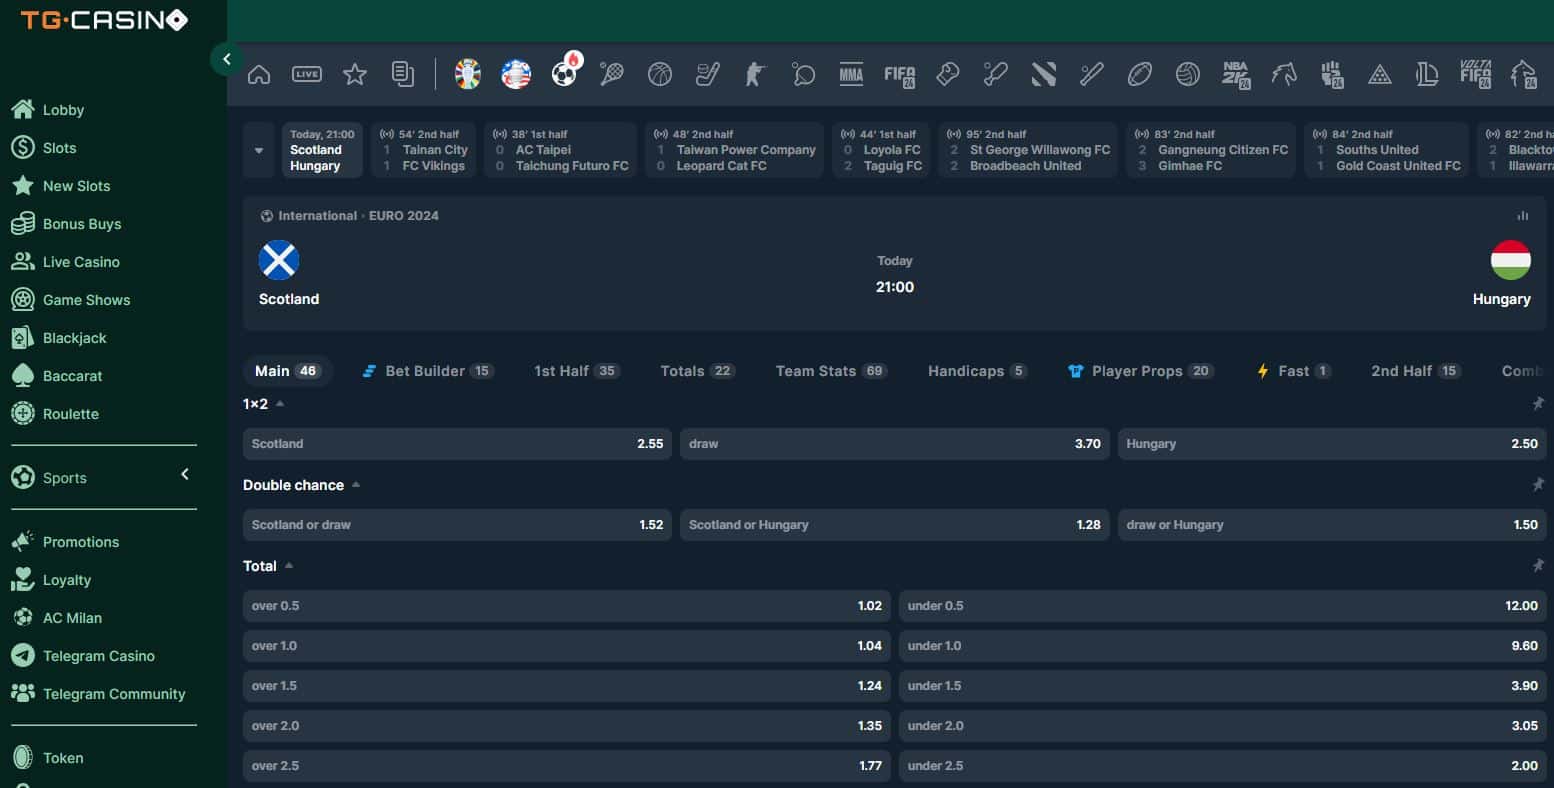The width and height of the screenshot is (1554, 788).
Task: Select the tennis racket icon
Action: tap(612, 74)
